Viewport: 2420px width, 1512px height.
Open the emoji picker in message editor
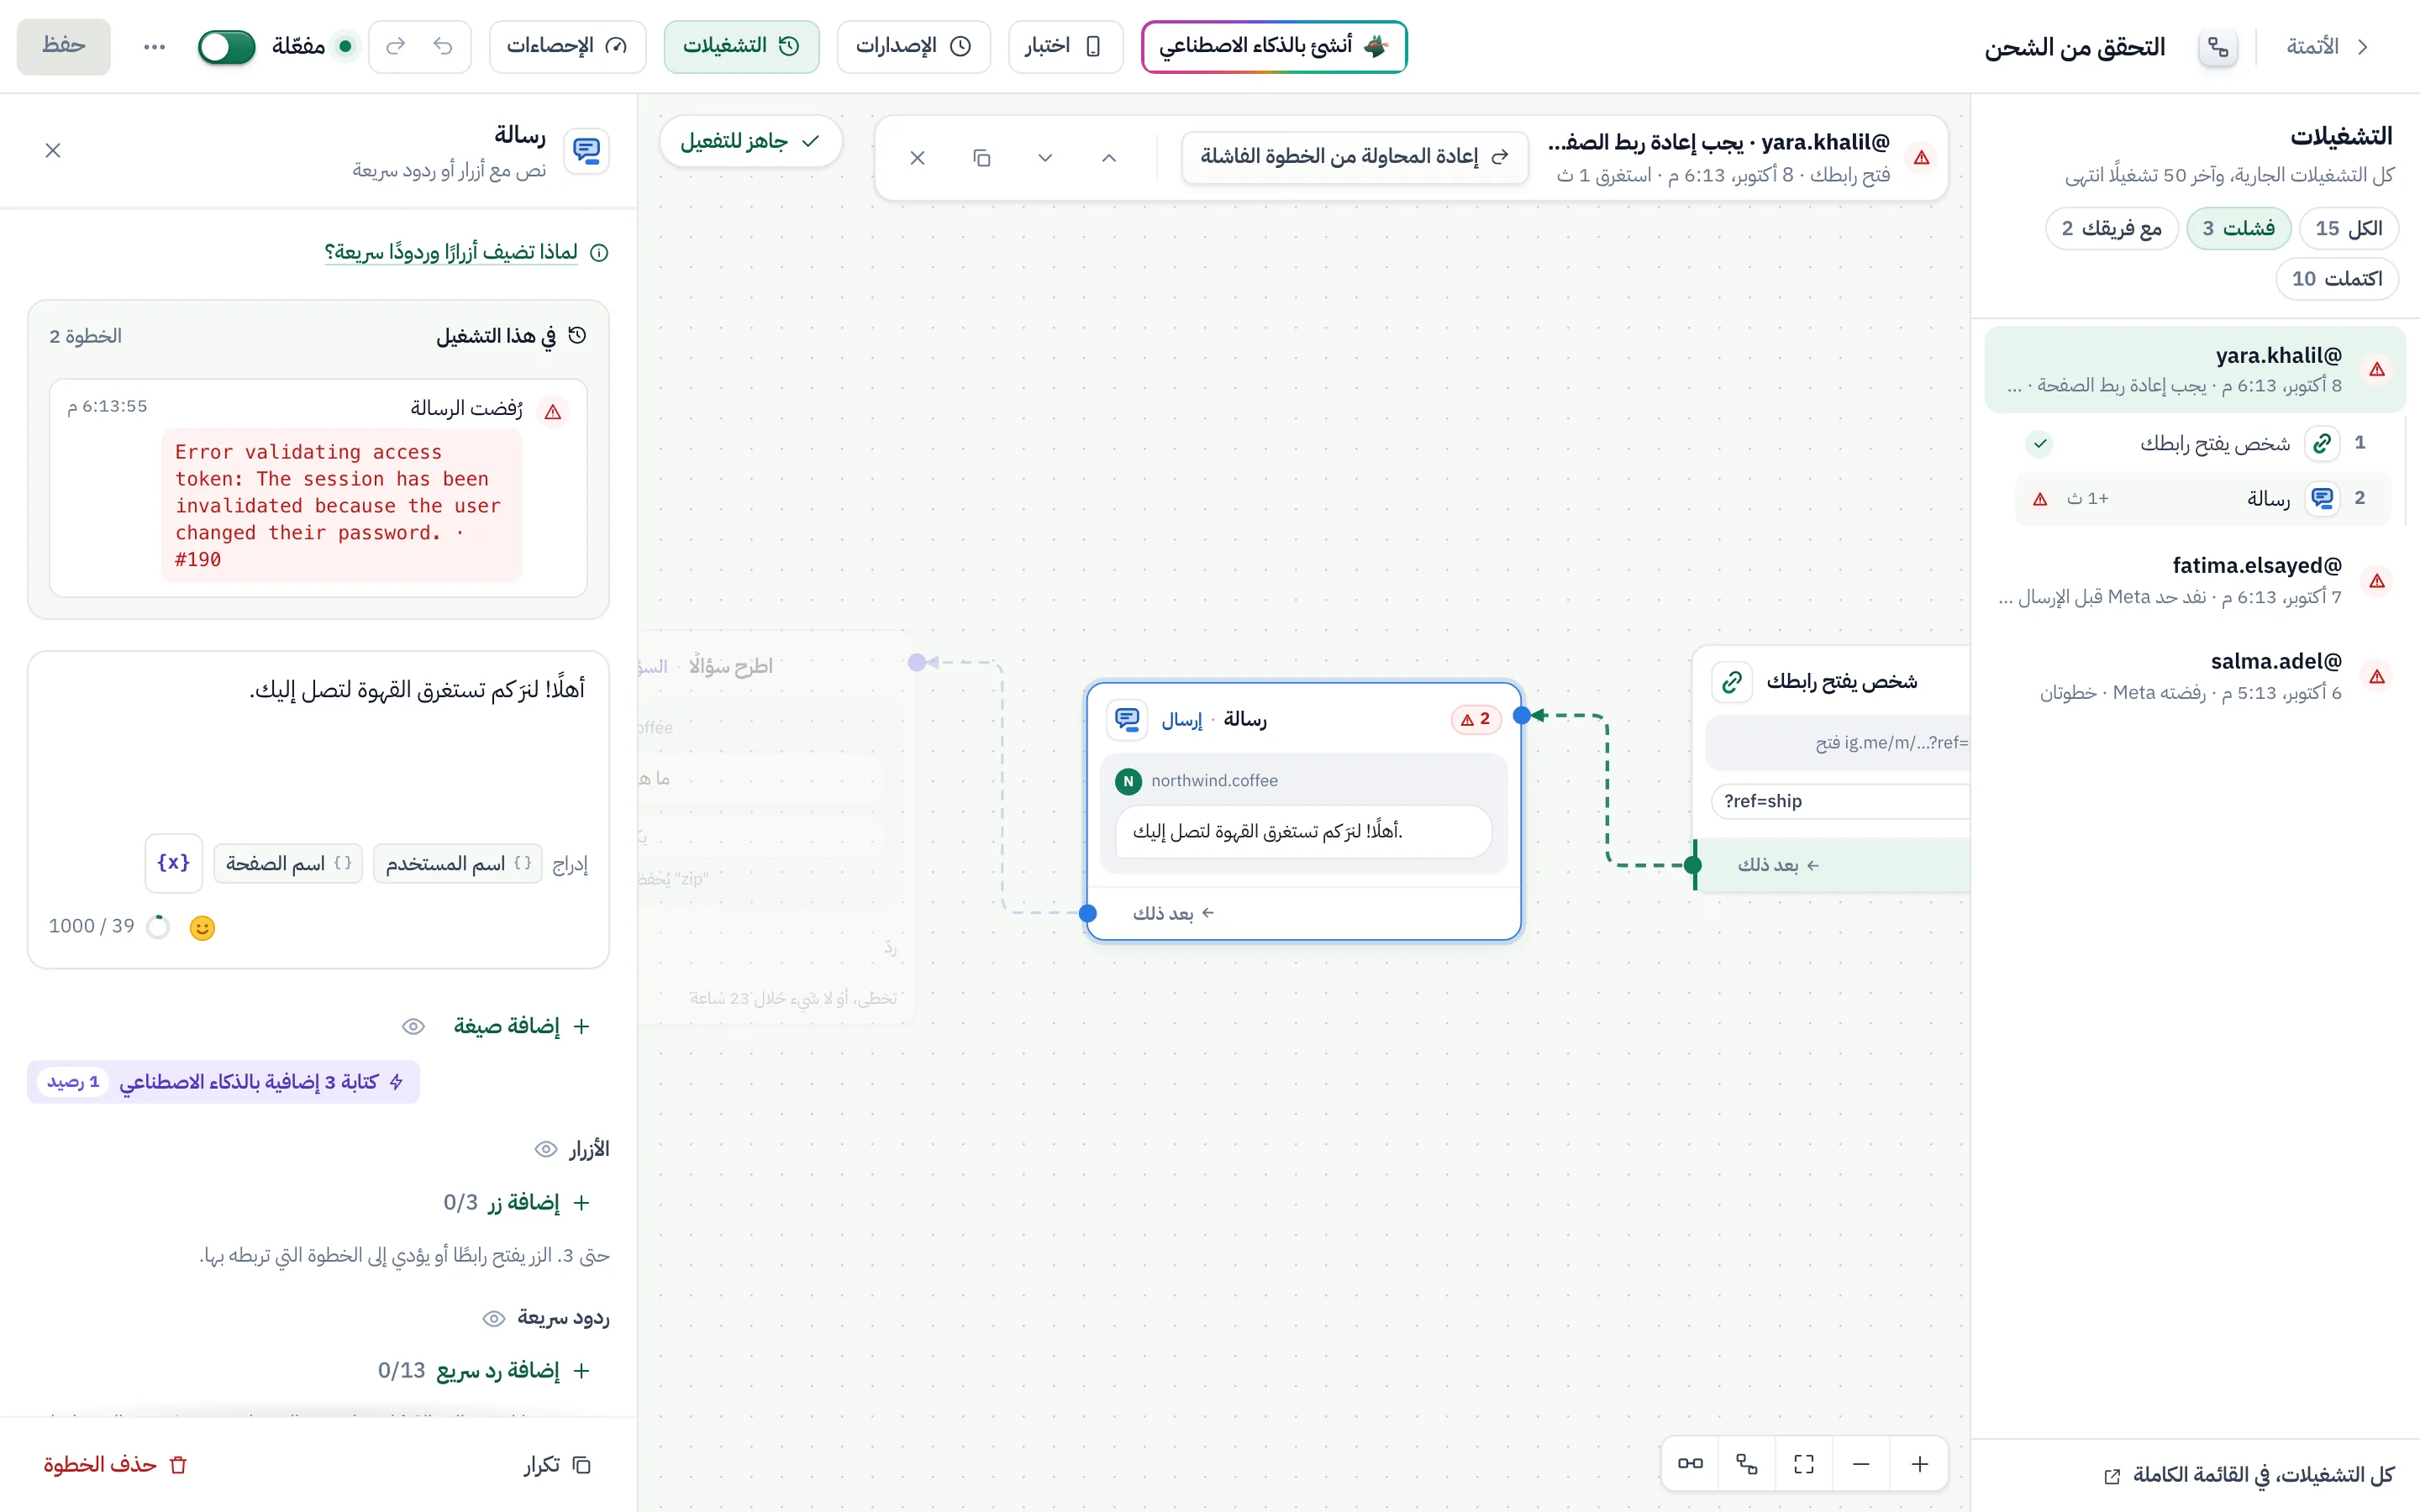coord(202,928)
